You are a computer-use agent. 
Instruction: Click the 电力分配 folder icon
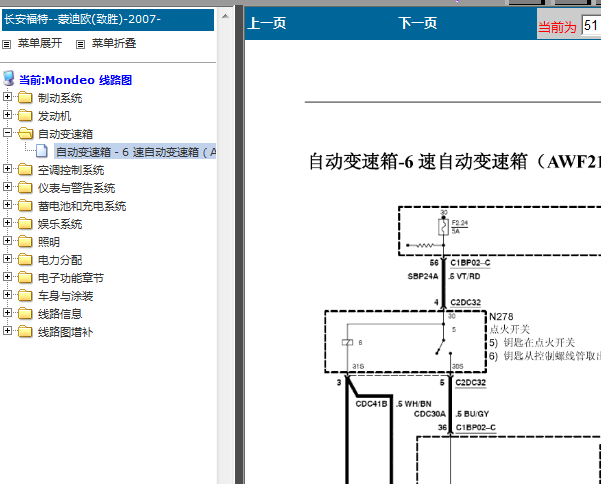pyautogui.click(x=25, y=260)
